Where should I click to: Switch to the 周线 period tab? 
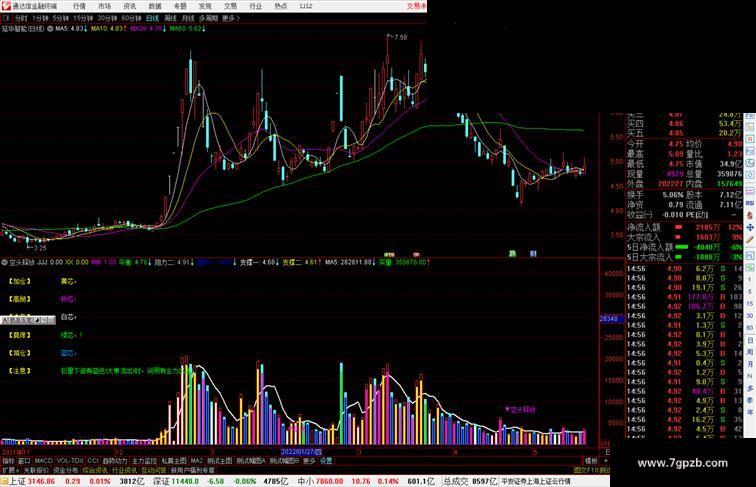point(171,18)
